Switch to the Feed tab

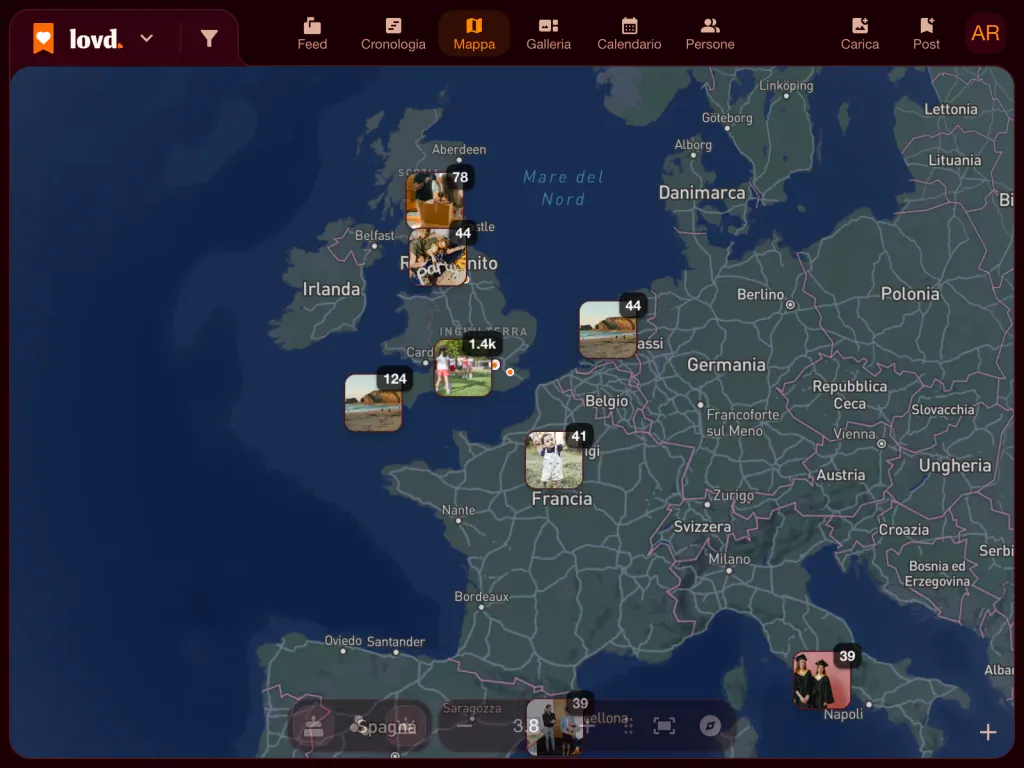pyautogui.click(x=312, y=34)
